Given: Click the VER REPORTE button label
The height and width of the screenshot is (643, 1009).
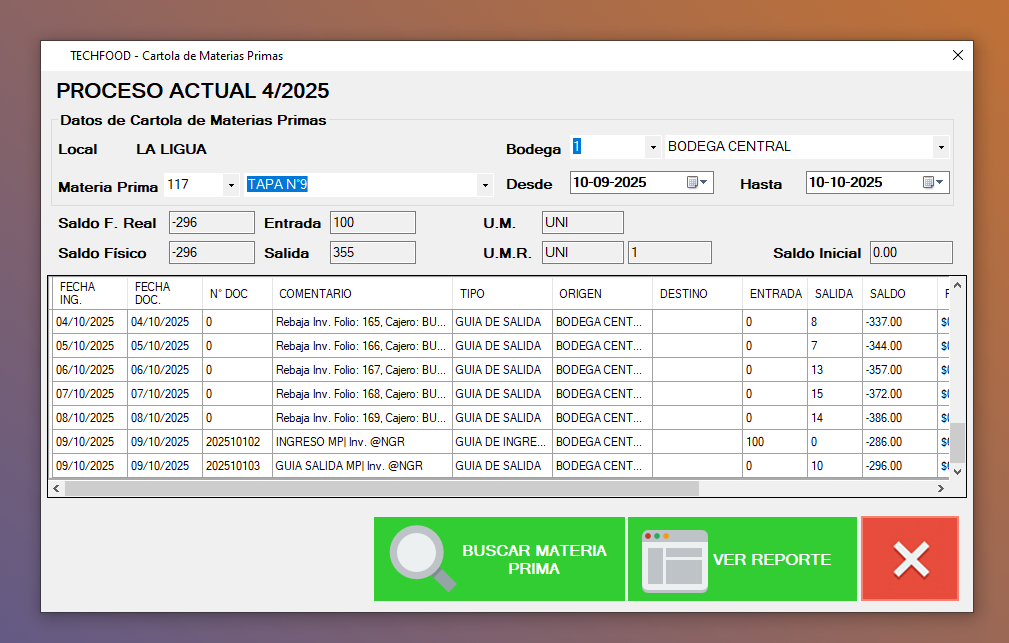Looking at the screenshot, I should pos(771,559).
